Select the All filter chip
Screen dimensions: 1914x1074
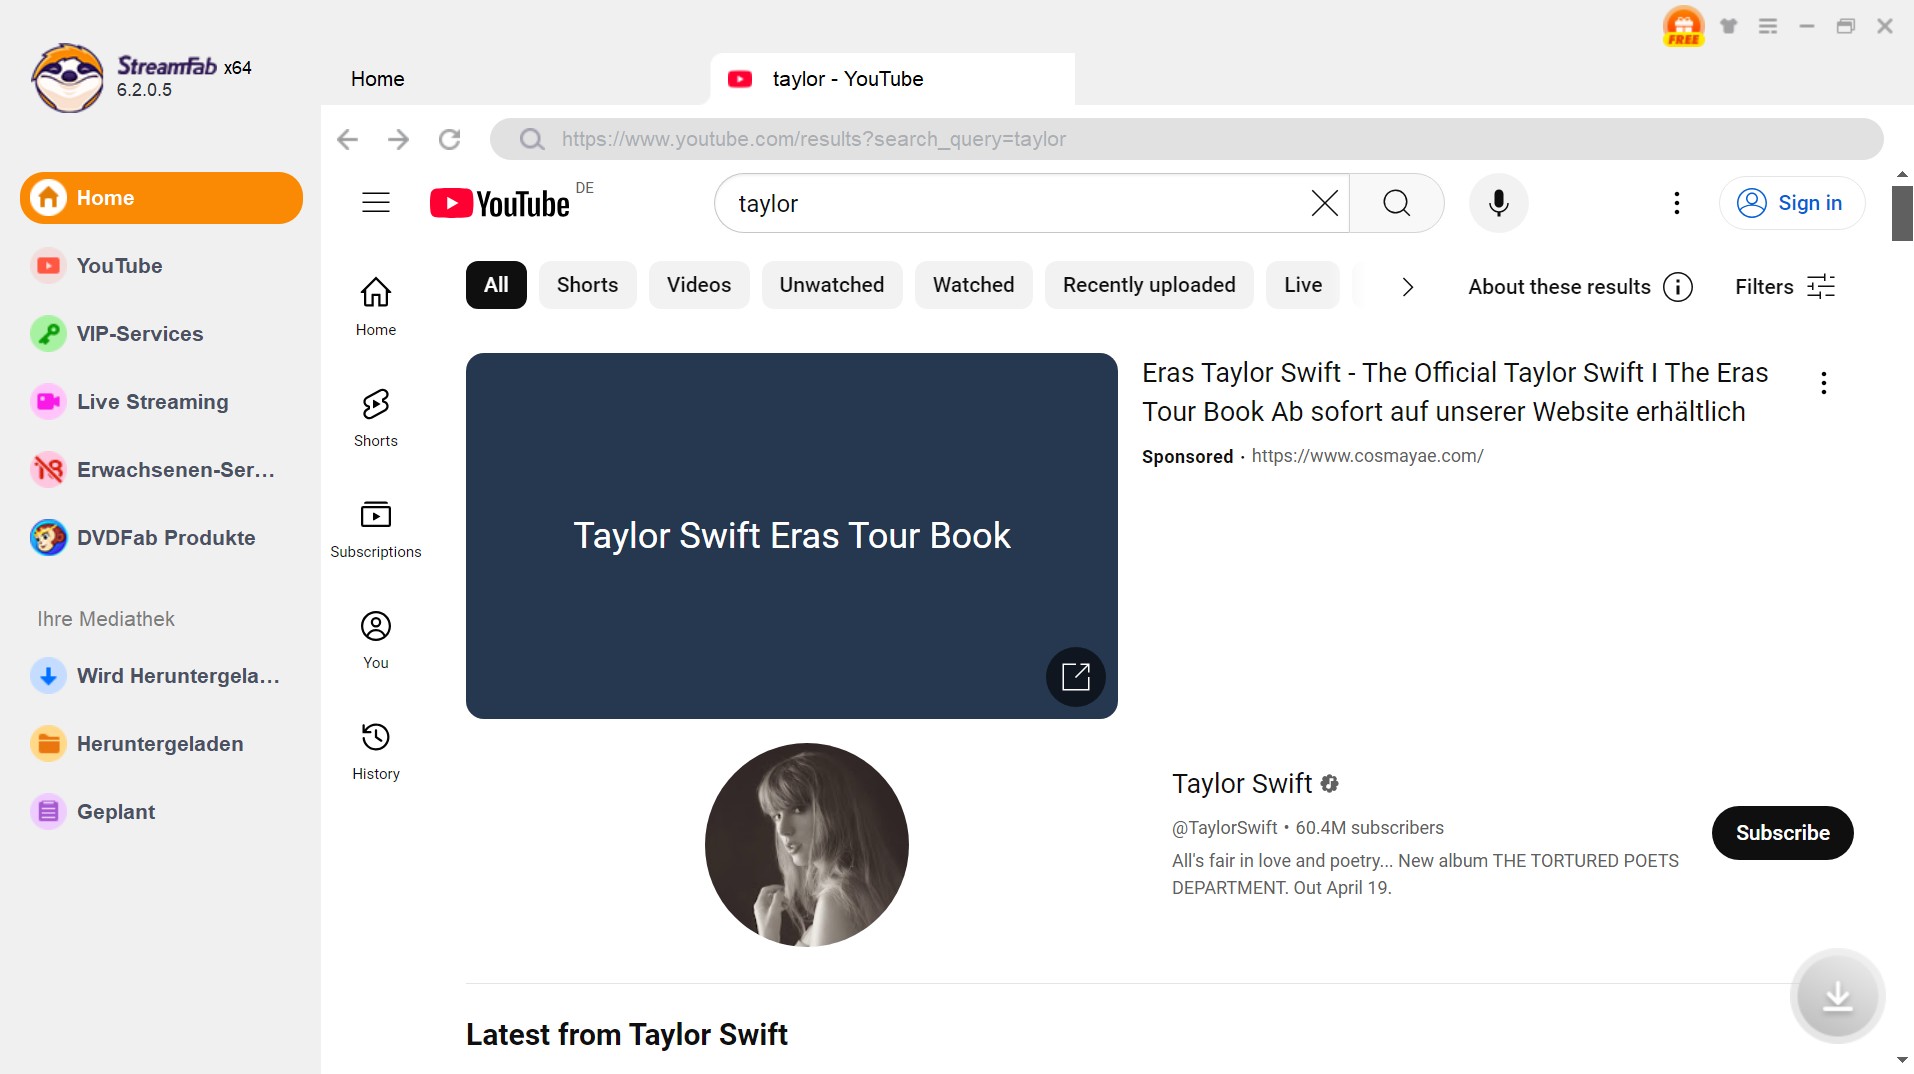(496, 285)
